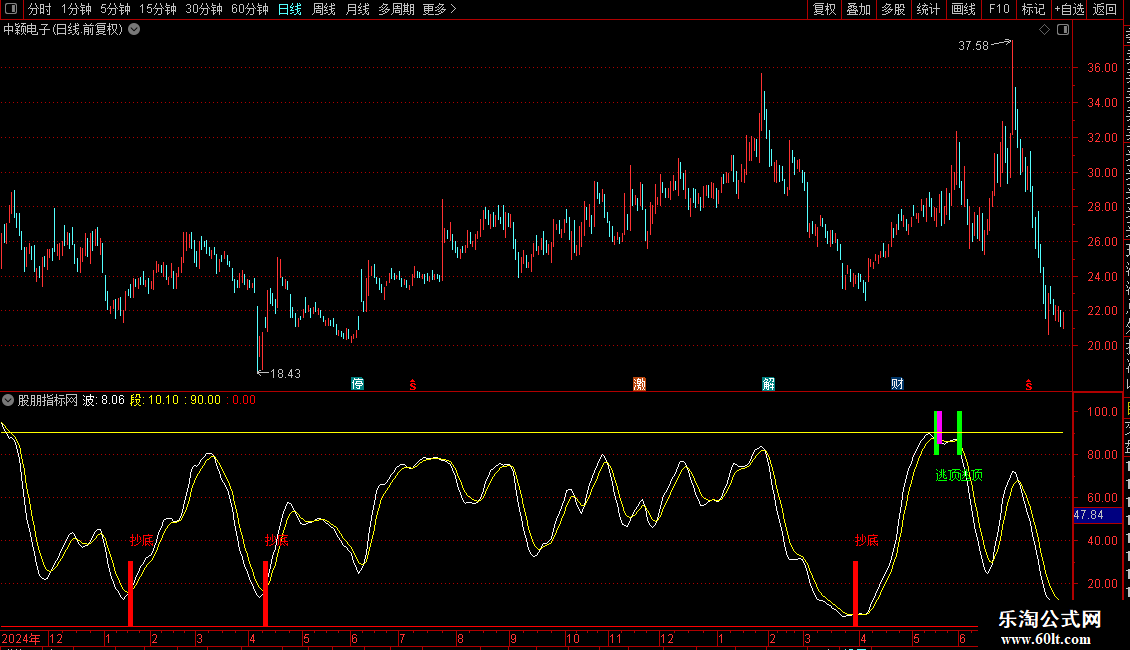
Task: Click the 解 info marker on timeline
Action: [768, 384]
